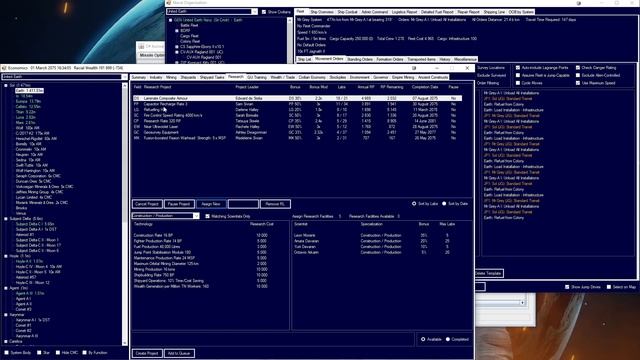Select the Geosurvey Equipment research row
Viewport: 640px width, 360px height.
tap(297, 132)
